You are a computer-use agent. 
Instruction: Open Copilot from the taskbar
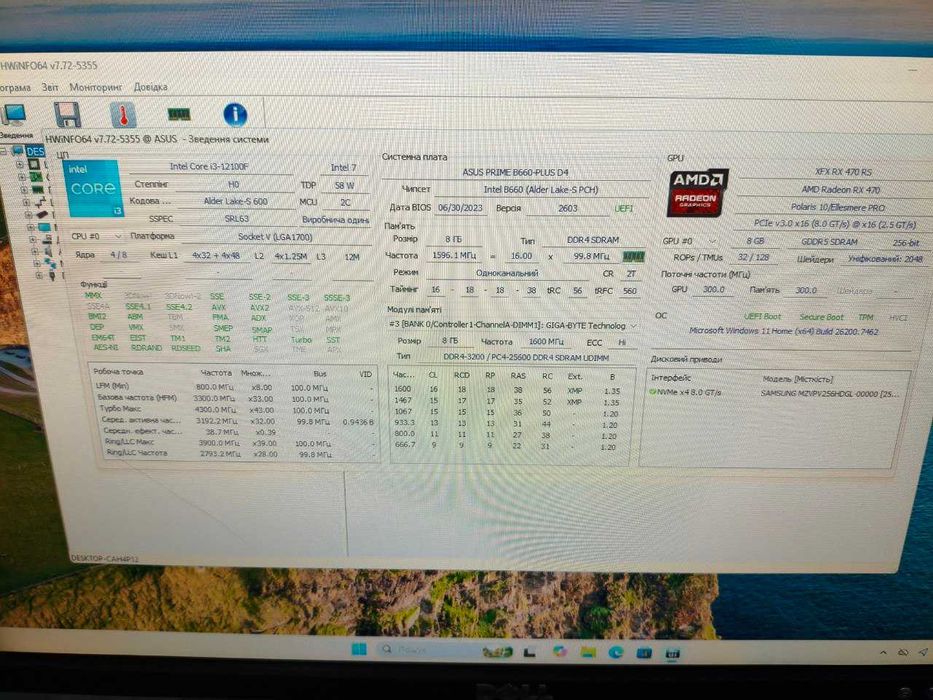pyautogui.click(x=559, y=651)
